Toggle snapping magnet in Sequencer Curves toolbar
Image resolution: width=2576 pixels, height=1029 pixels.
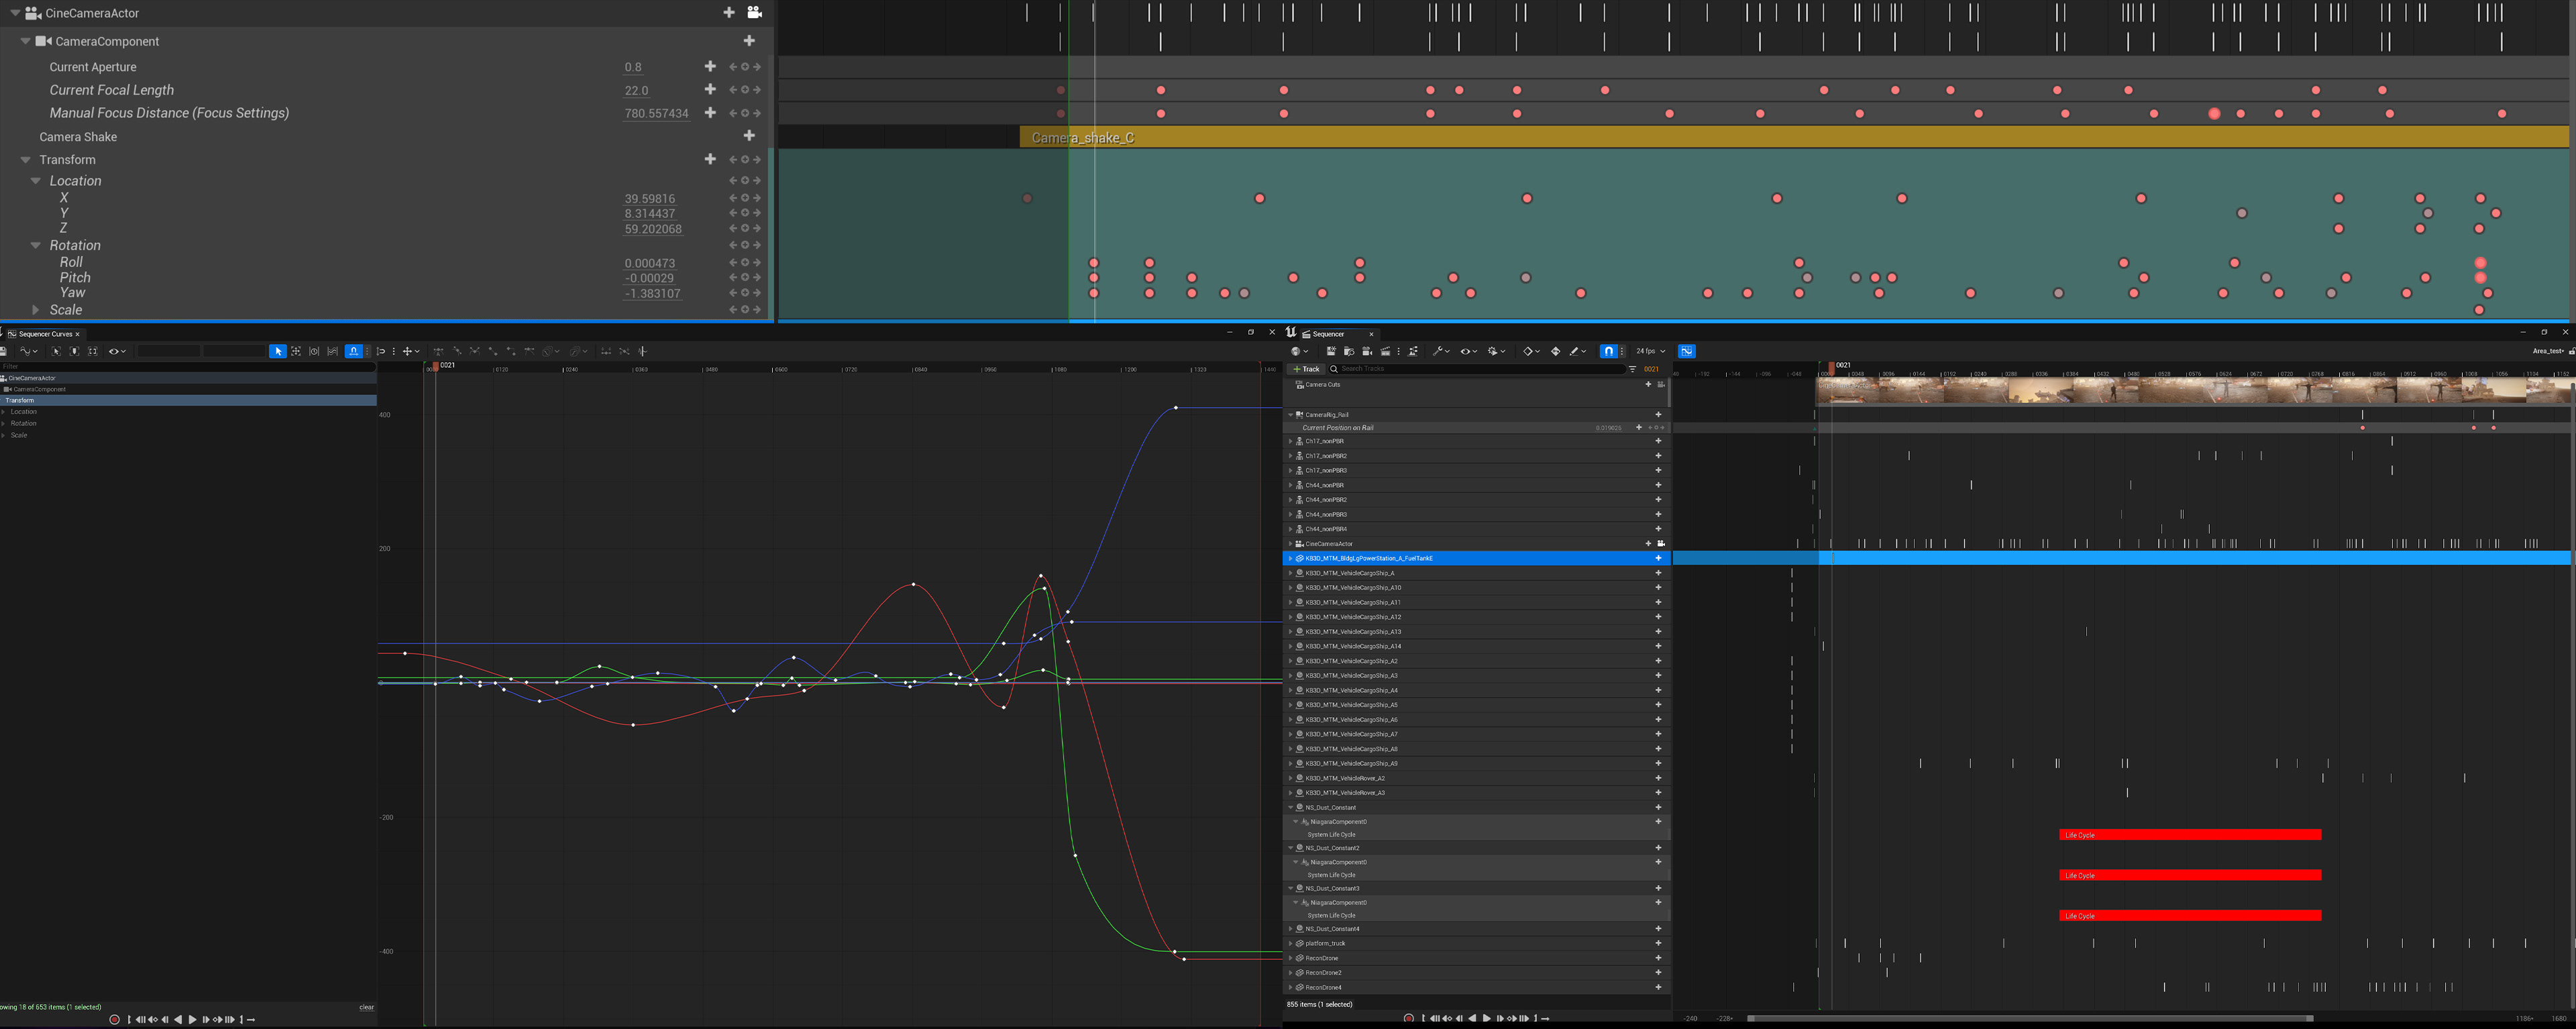tap(353, 351)
